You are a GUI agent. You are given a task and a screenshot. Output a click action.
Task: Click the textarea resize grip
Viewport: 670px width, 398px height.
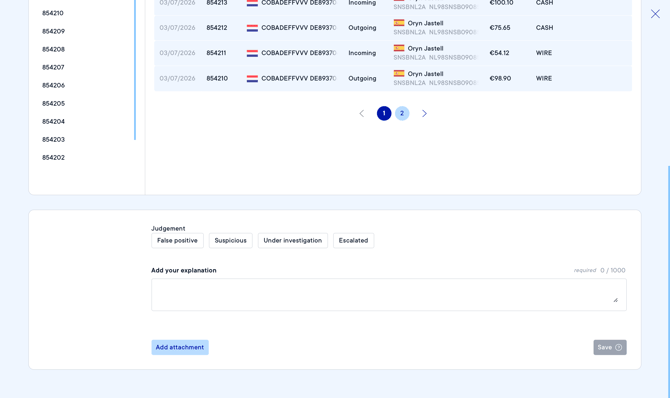[x=616, y=300]
